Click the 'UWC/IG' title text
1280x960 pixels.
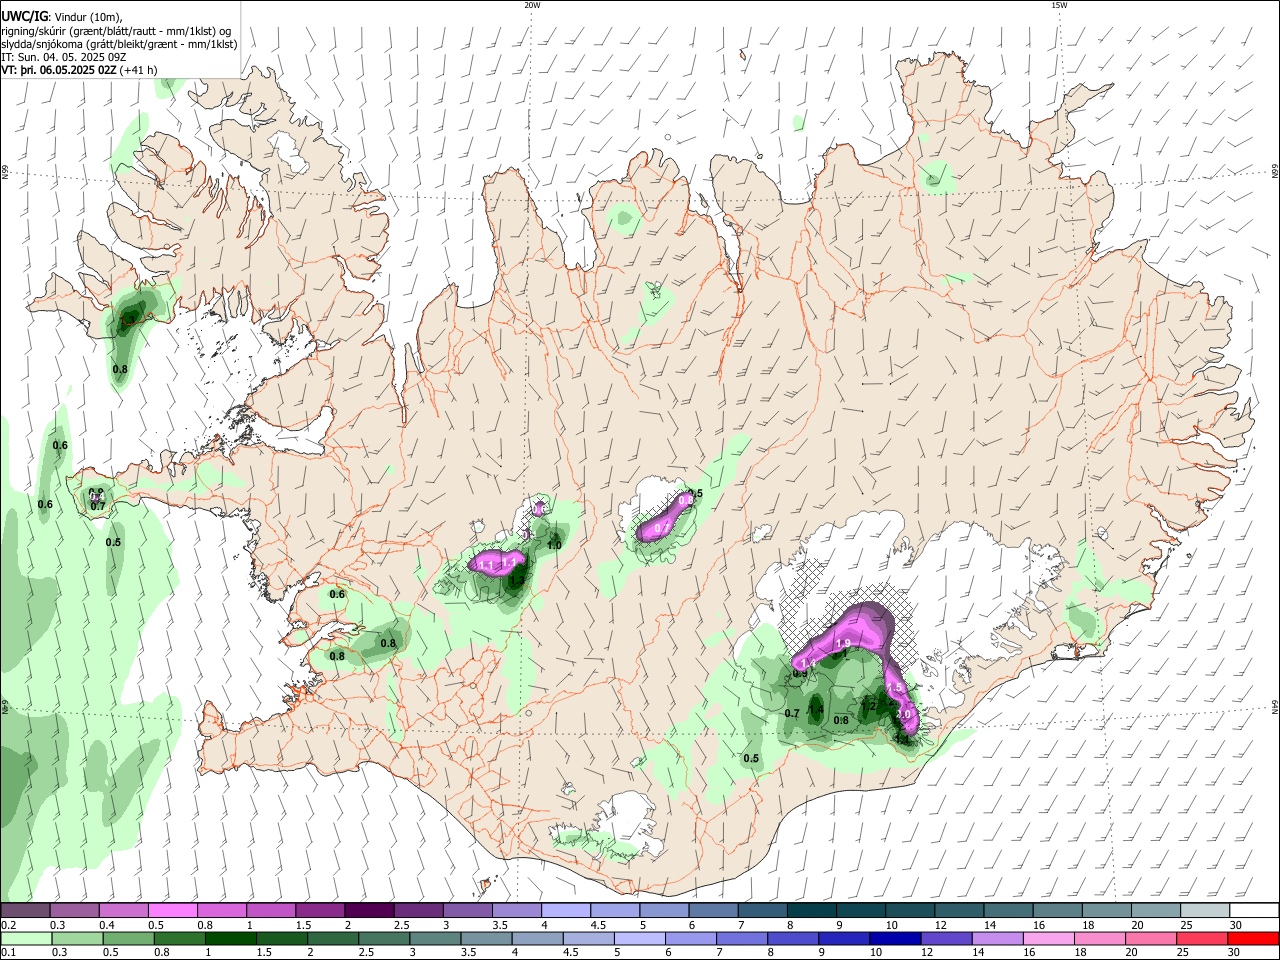24,17
